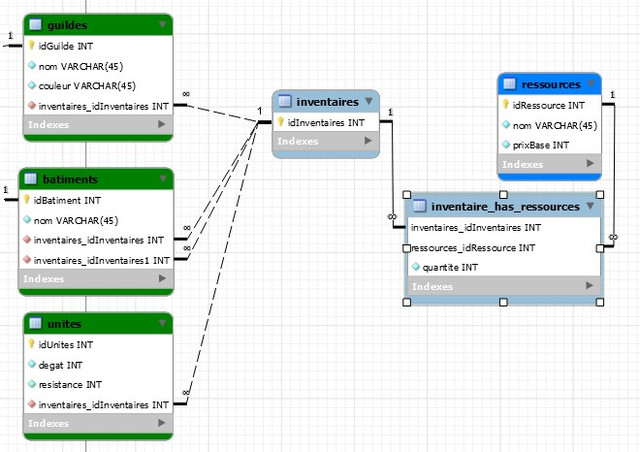
Task: Click the couleur column diamond icon
Action: [x=32, y=85]
